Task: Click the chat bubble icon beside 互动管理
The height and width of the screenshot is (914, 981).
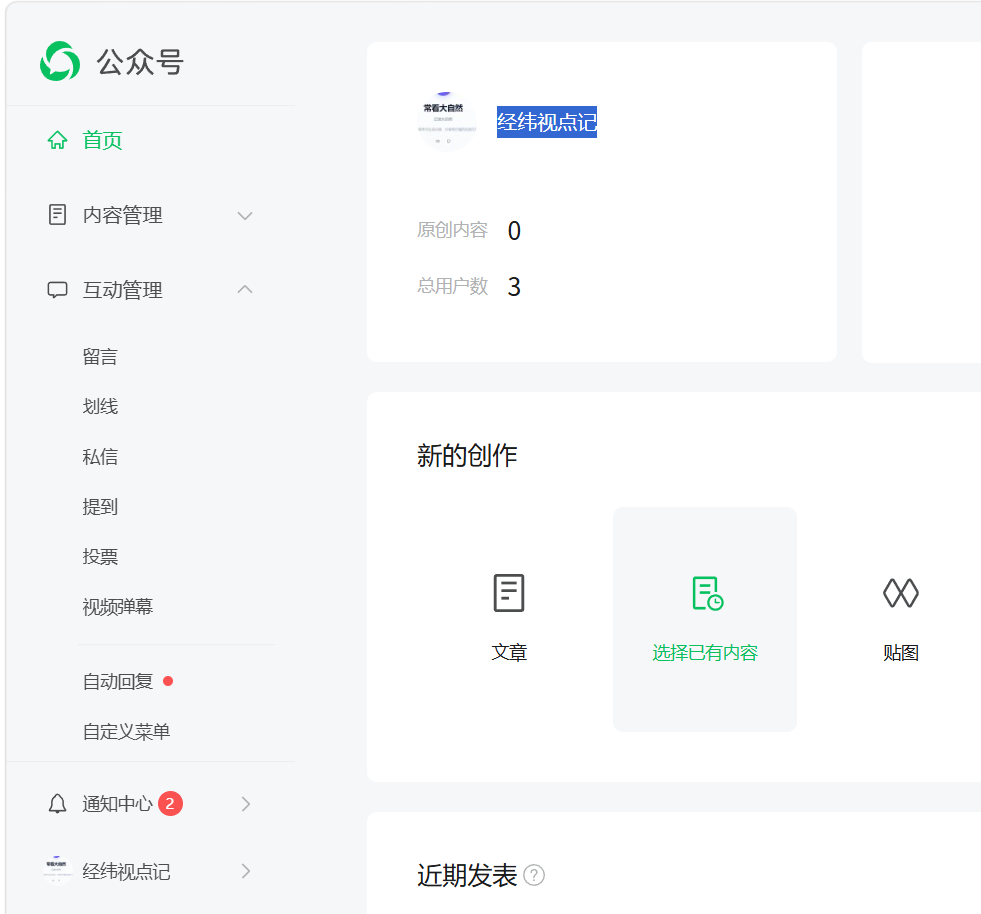Action: point(58,290)
